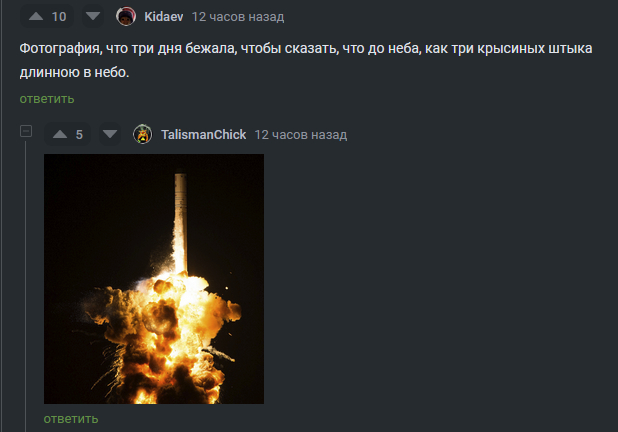The height and width of the screenshot is (432, 618).
Task: Open the Kidaev username profile link
Action: (x=164, y=17)
